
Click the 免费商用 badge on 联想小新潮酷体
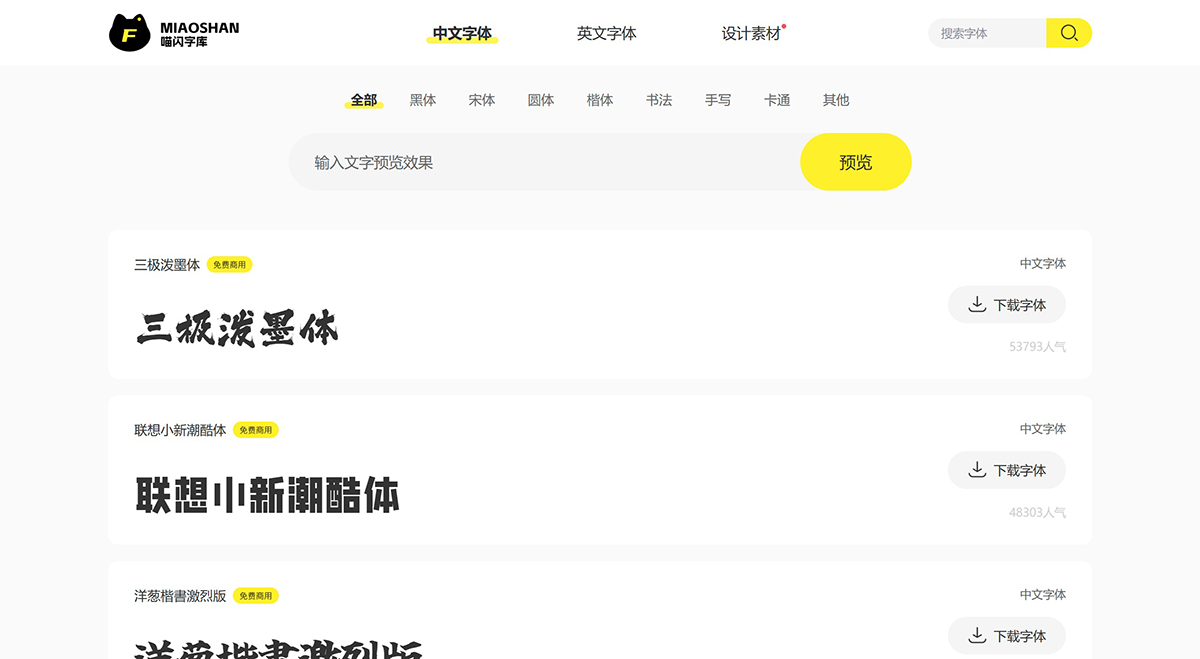(x=257, y=429)
